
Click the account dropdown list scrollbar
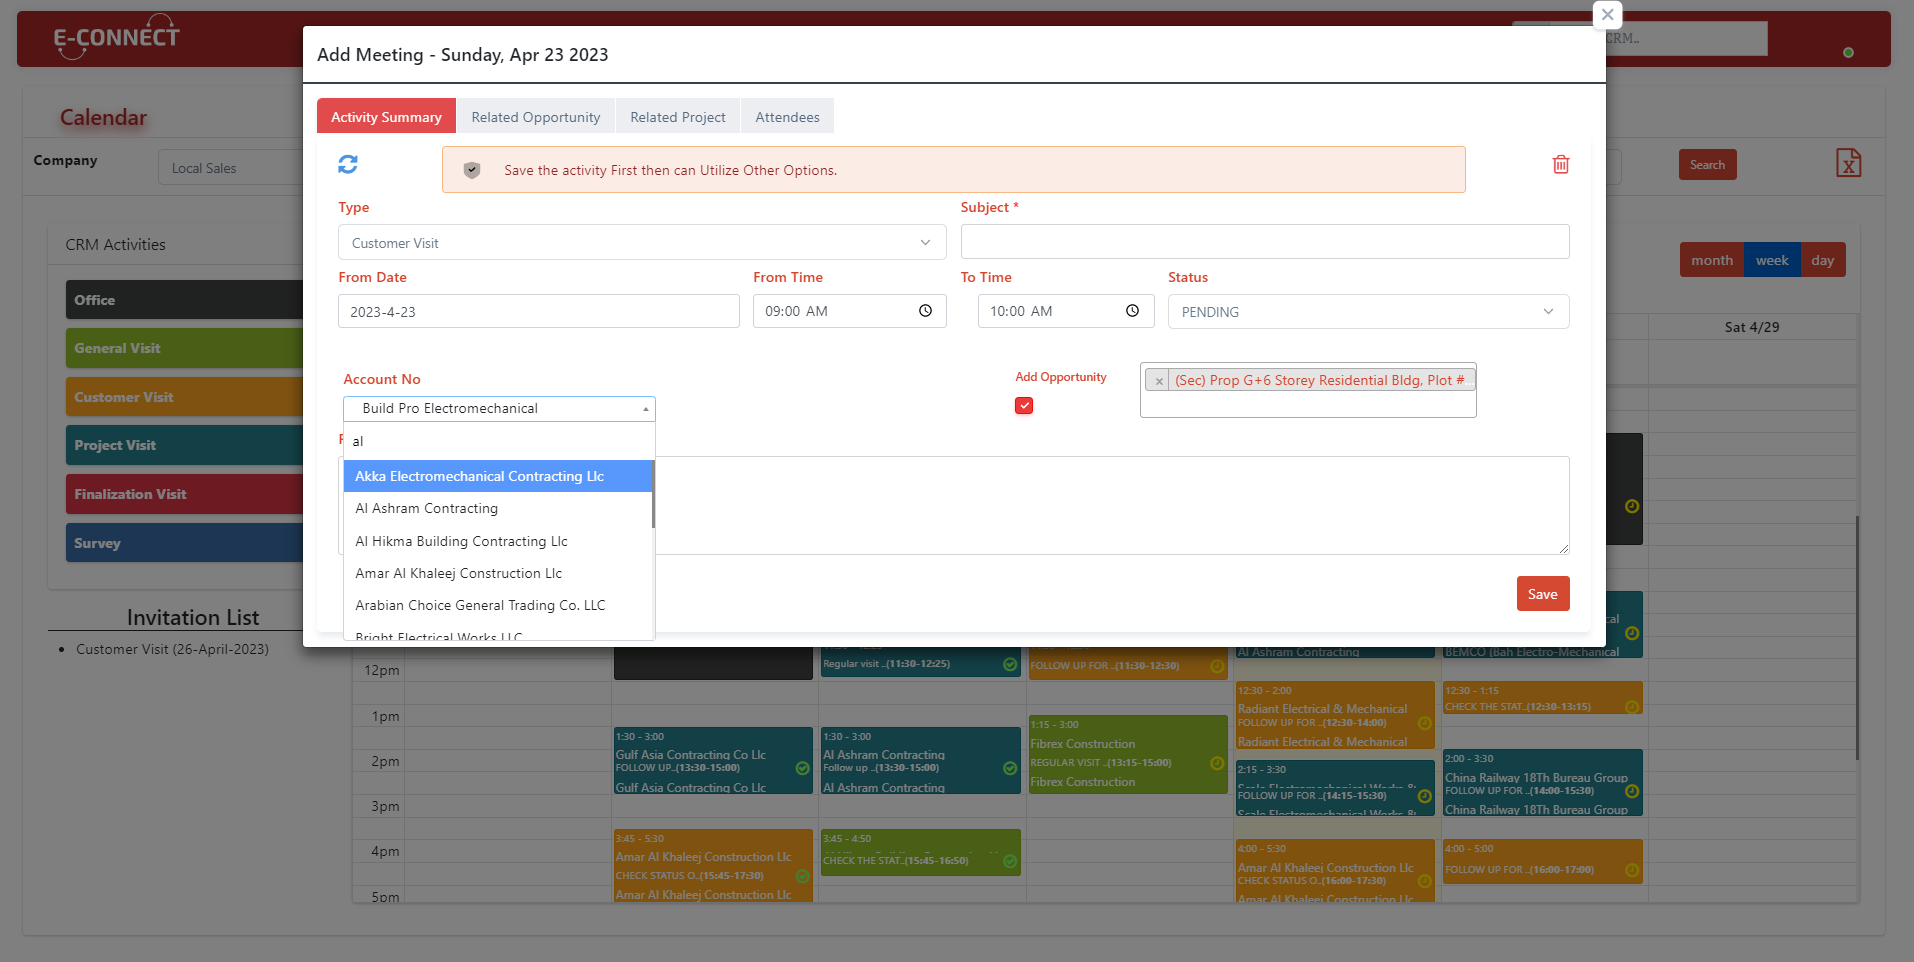tap(653, 494)
